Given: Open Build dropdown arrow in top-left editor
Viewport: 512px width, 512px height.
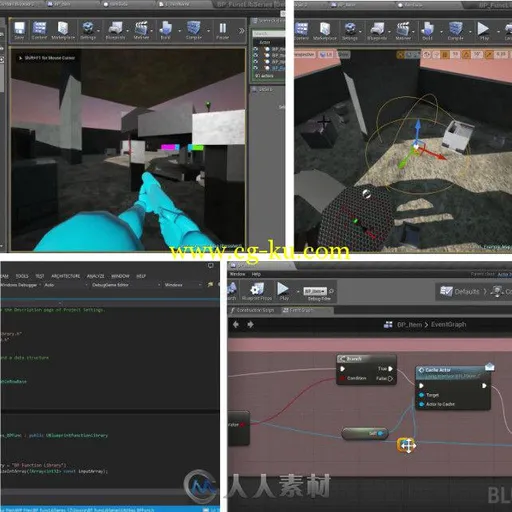Looking at the screenshot, I should pos(179,31).
